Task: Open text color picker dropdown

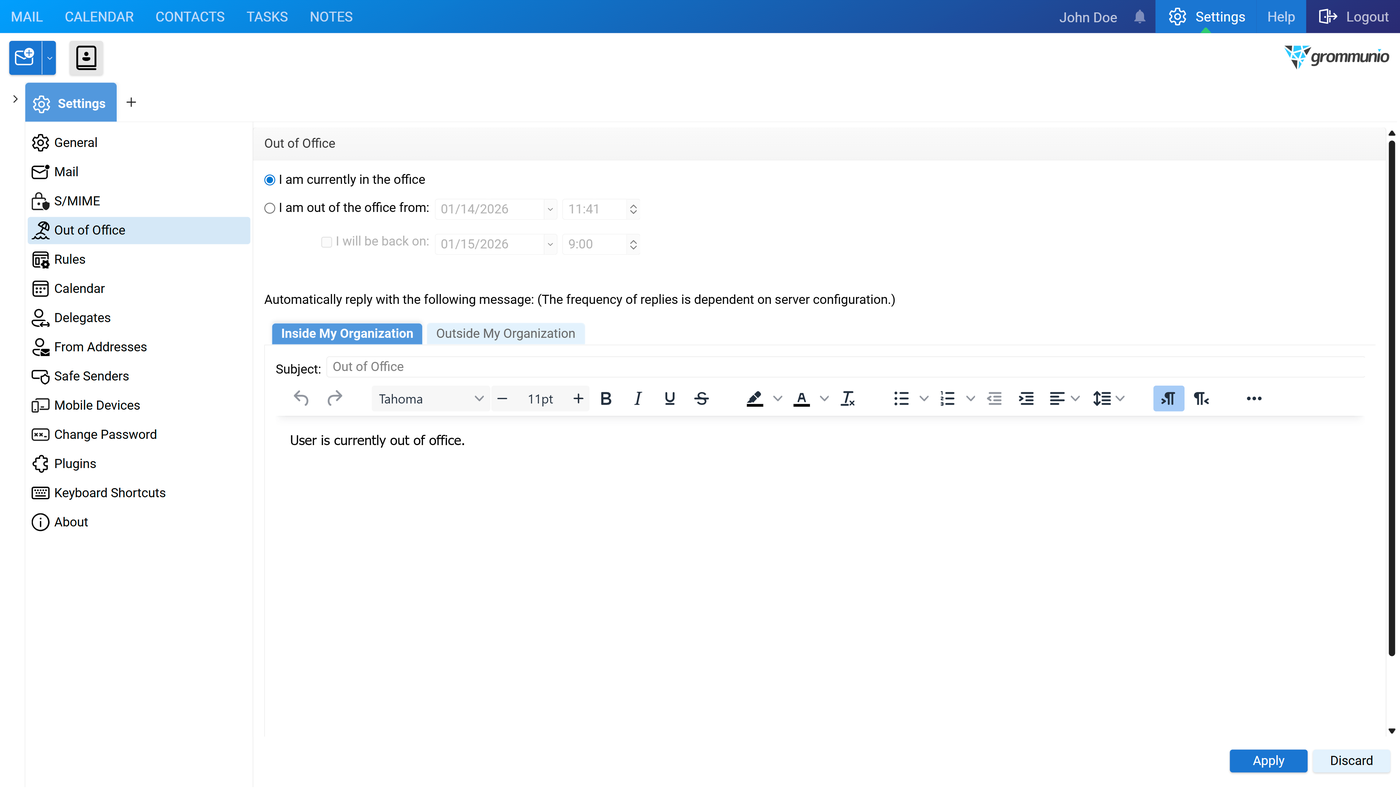Action: 824,399
